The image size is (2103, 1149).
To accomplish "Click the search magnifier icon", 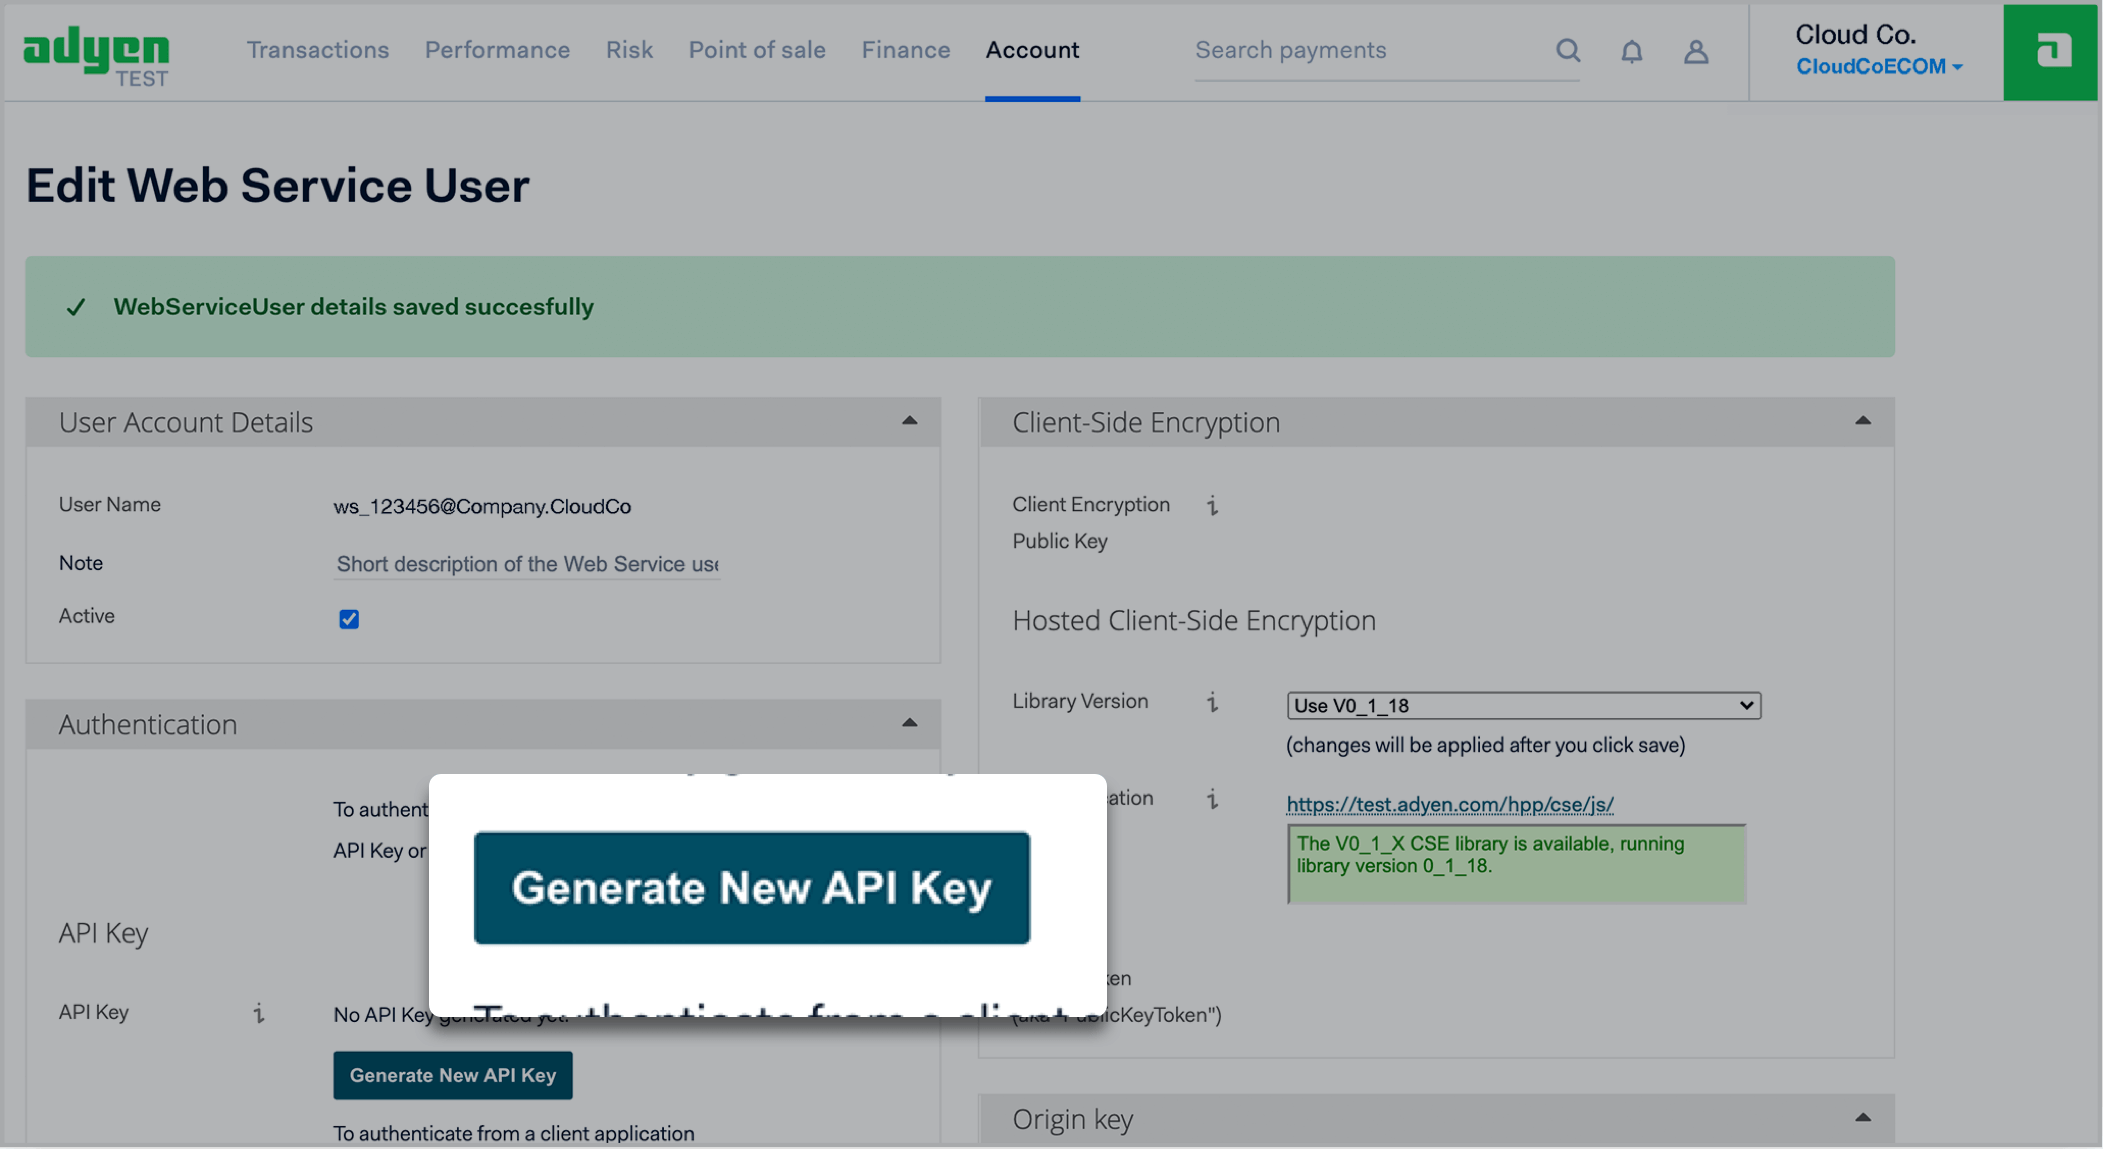I will click(x=1567, y=50).
